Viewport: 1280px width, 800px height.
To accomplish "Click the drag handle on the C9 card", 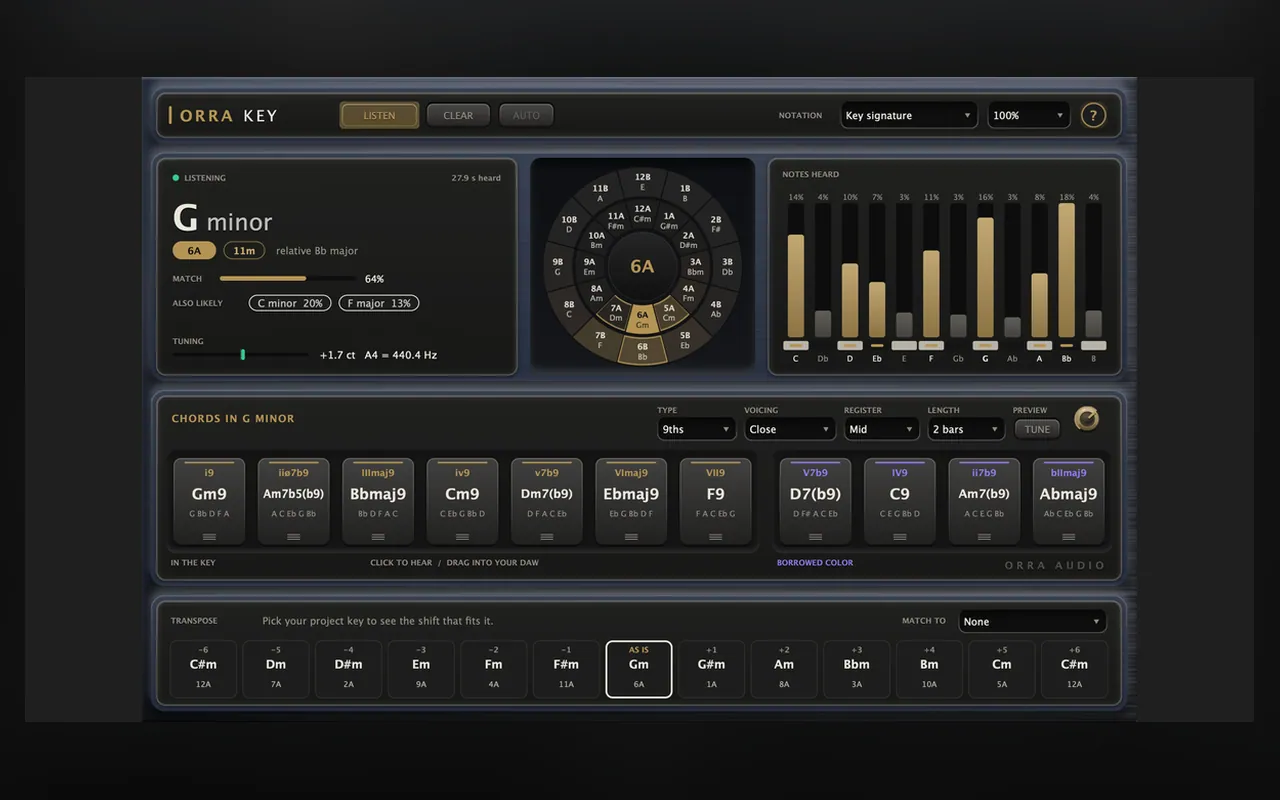I will pyautogui.click(x=900, y=537).
